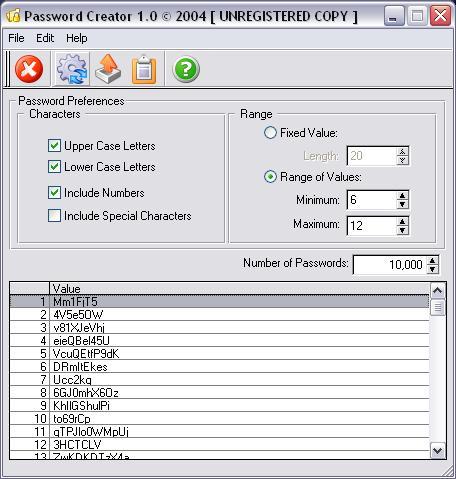
Task: Enable Include Special Characters checkbox
Action: click(x=54, y=216)
